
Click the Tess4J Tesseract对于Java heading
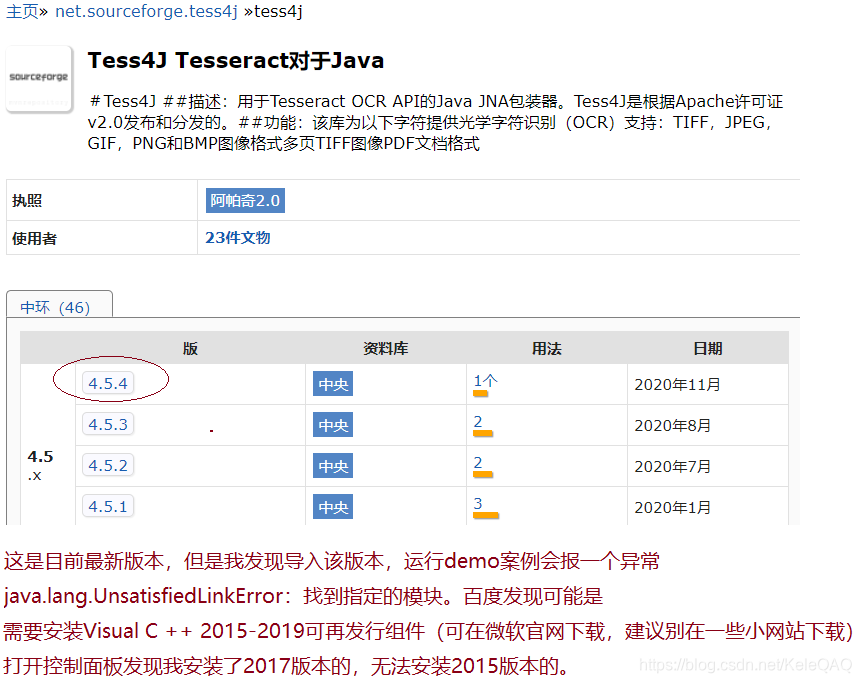click(236, 60)
